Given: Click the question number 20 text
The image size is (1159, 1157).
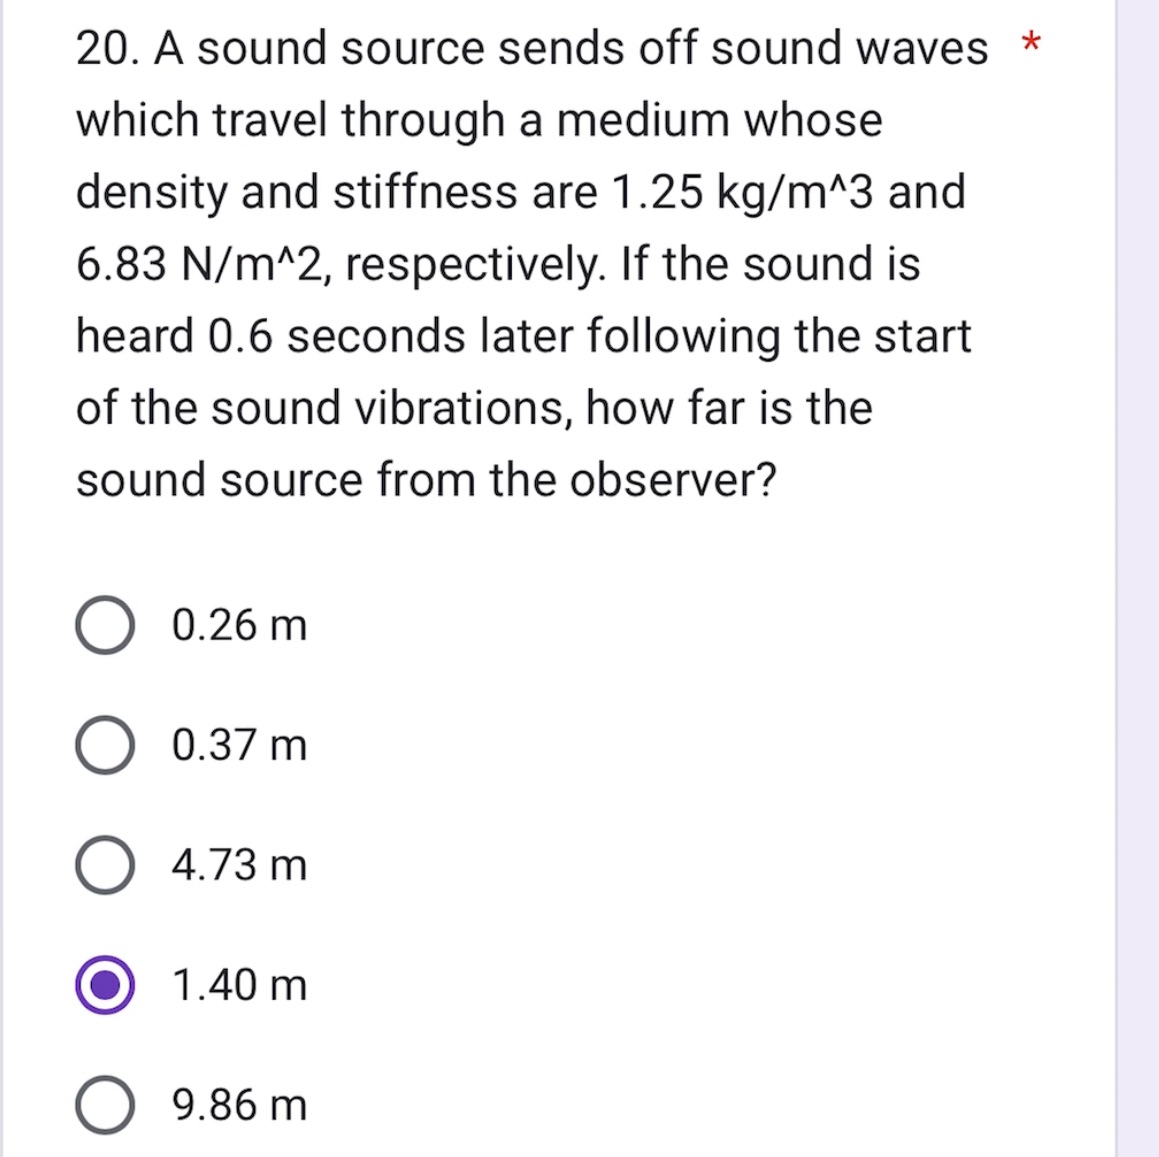Looking at the screenshot, I should tap(105, 48).
